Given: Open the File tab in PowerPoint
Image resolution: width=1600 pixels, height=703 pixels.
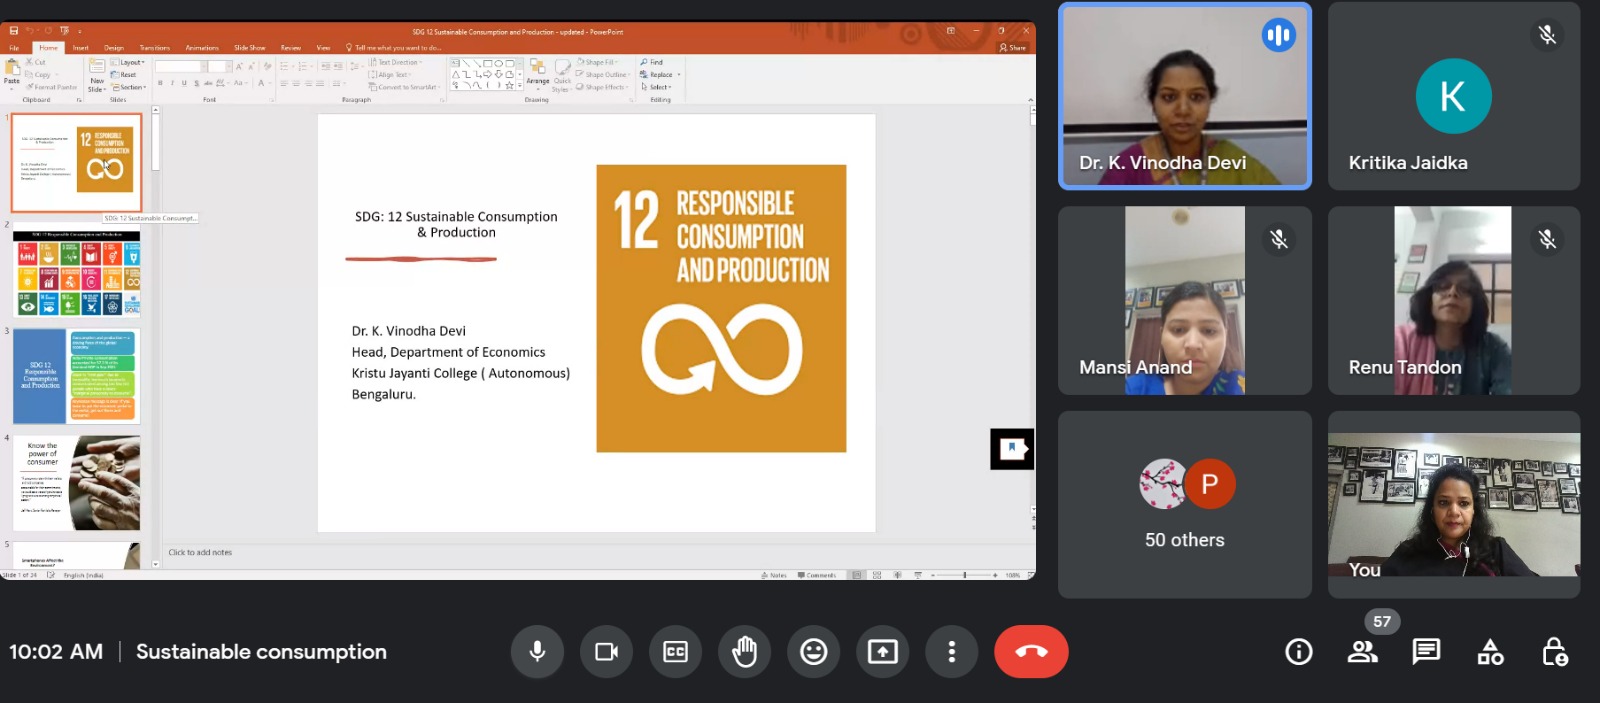Looking at the screenshot, I should point(14,48).
